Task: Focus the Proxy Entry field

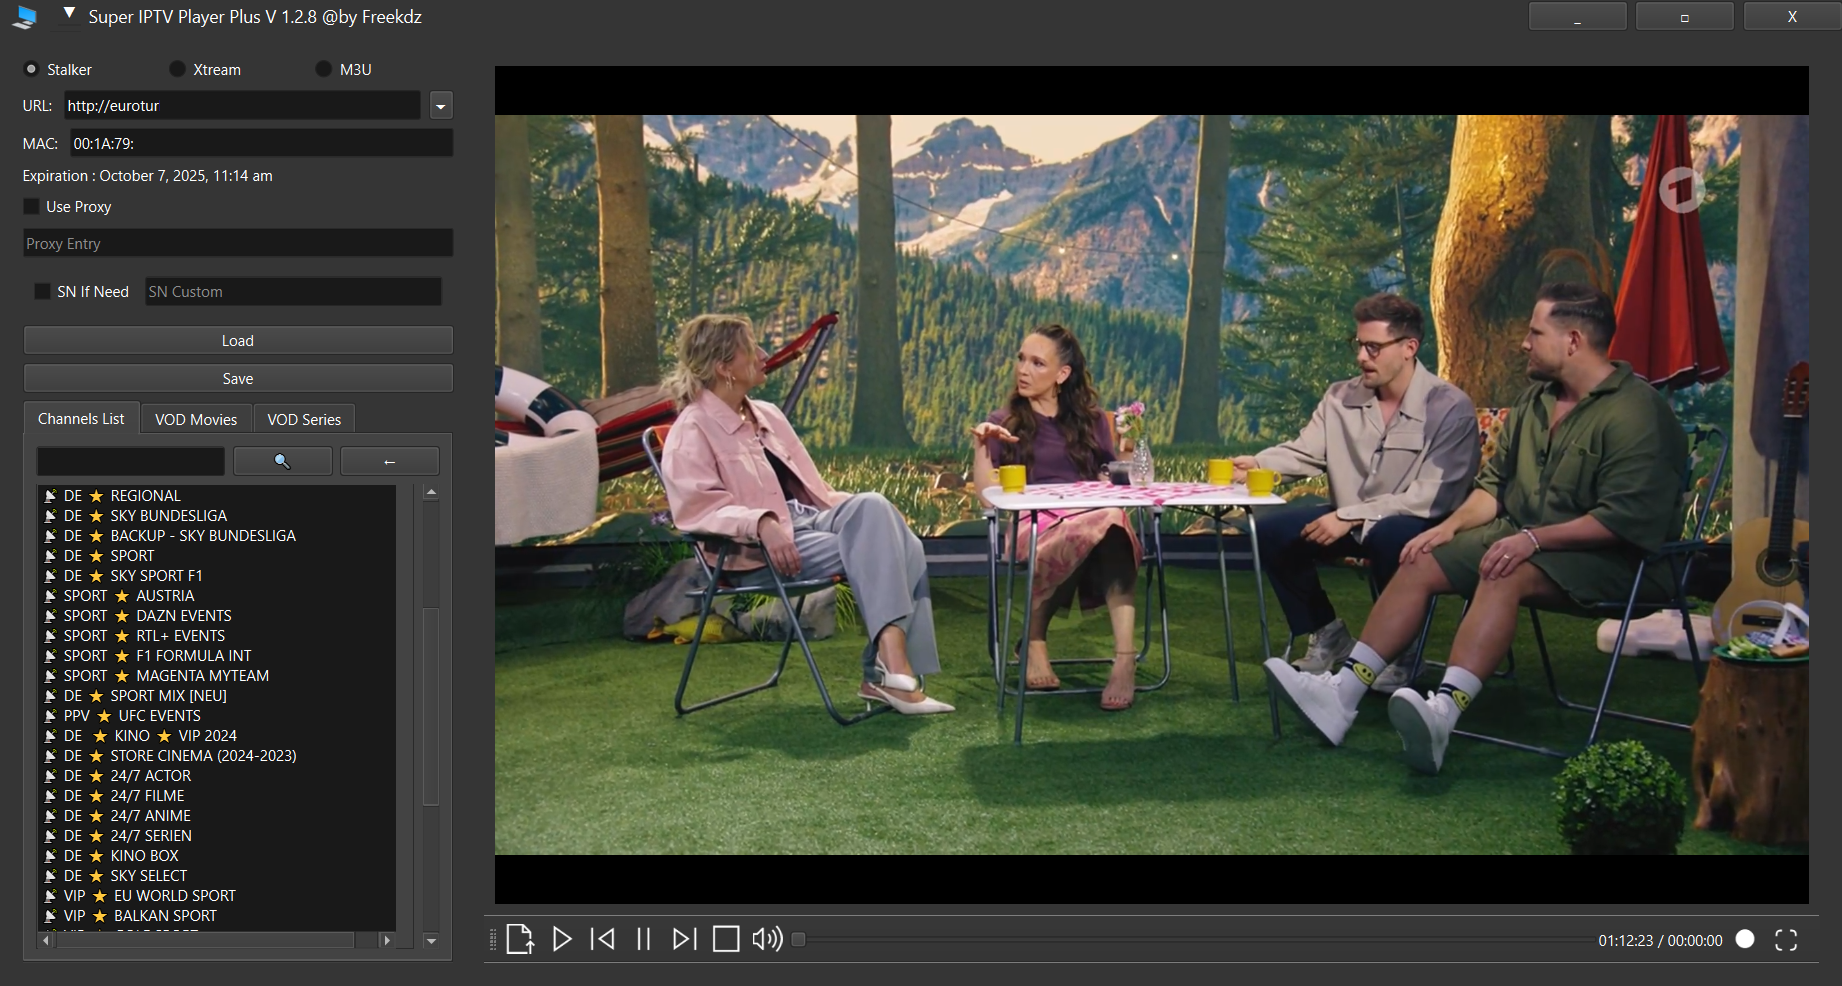Action: tap(238, 243)
